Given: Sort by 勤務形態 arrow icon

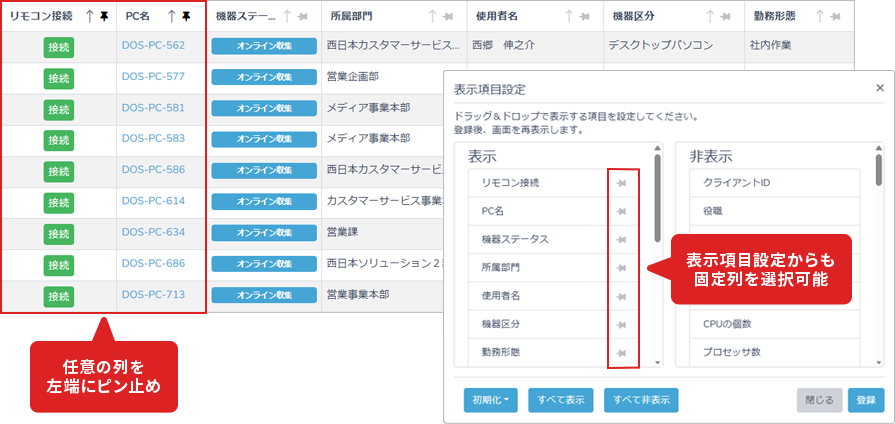Looking at the screenshot, I should pyautogui.click(x=820, y=17).
